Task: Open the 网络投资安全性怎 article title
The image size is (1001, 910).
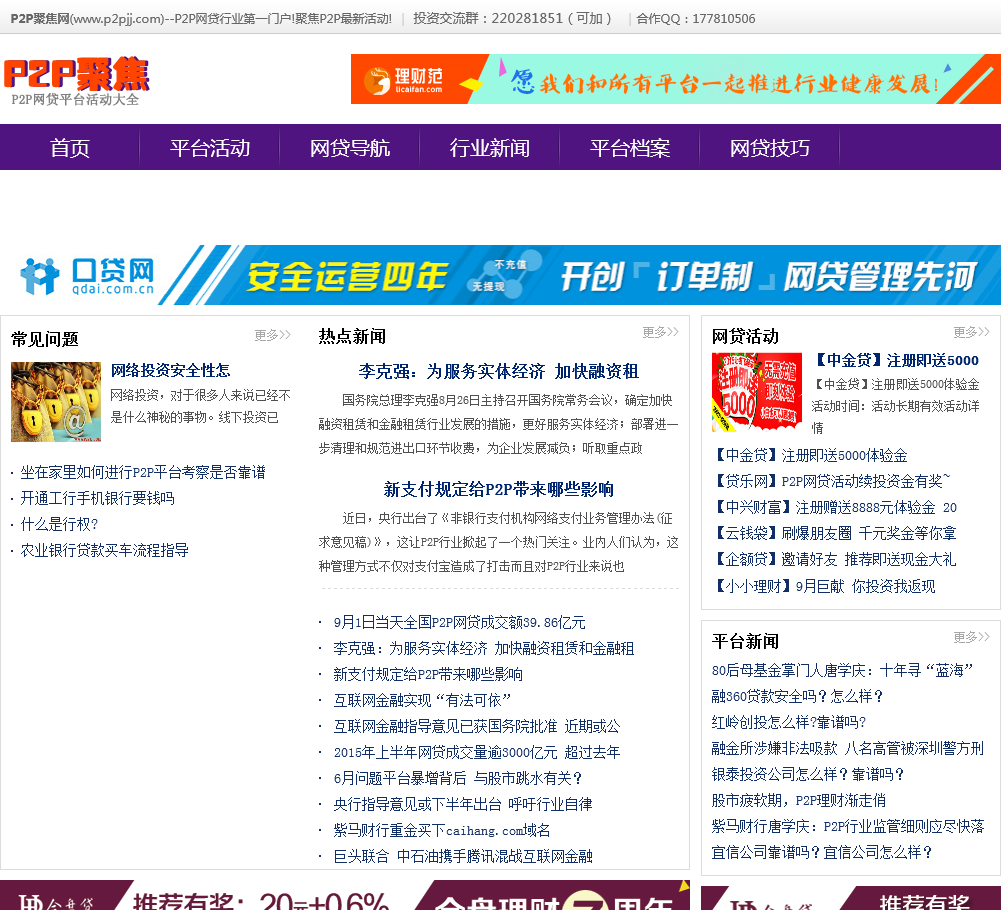Action: tap(170, 370)
